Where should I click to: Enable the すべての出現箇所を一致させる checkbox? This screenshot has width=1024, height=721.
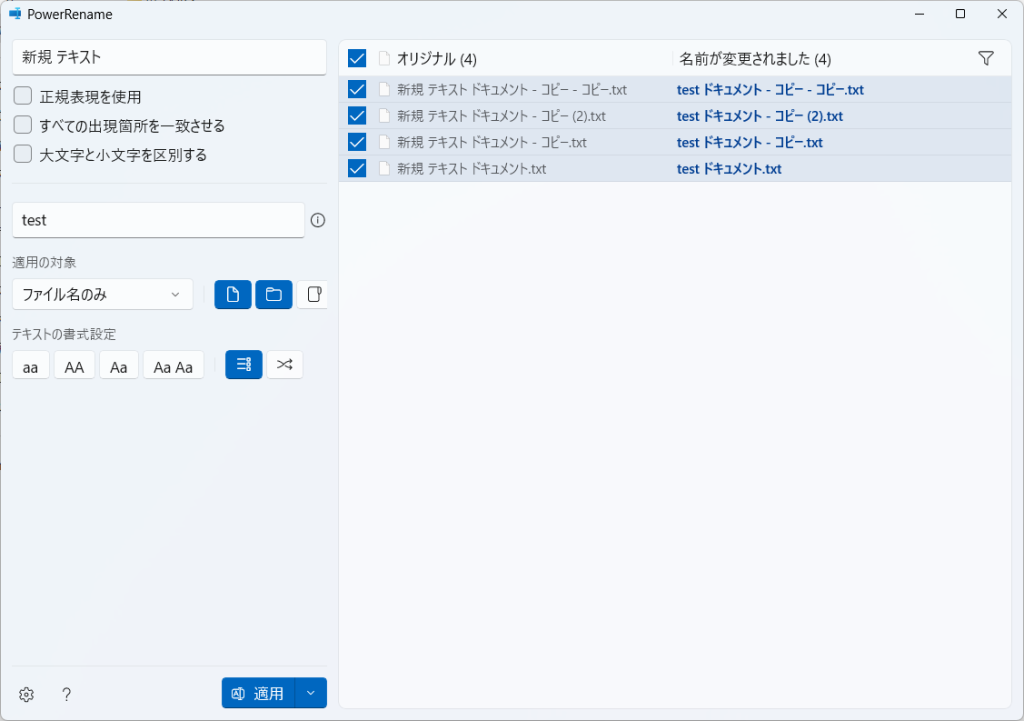point(23,126)
